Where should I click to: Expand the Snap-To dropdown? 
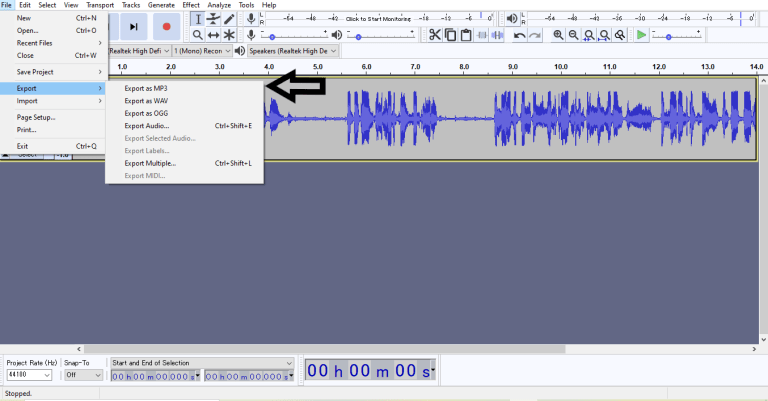[x=83, y=375]
